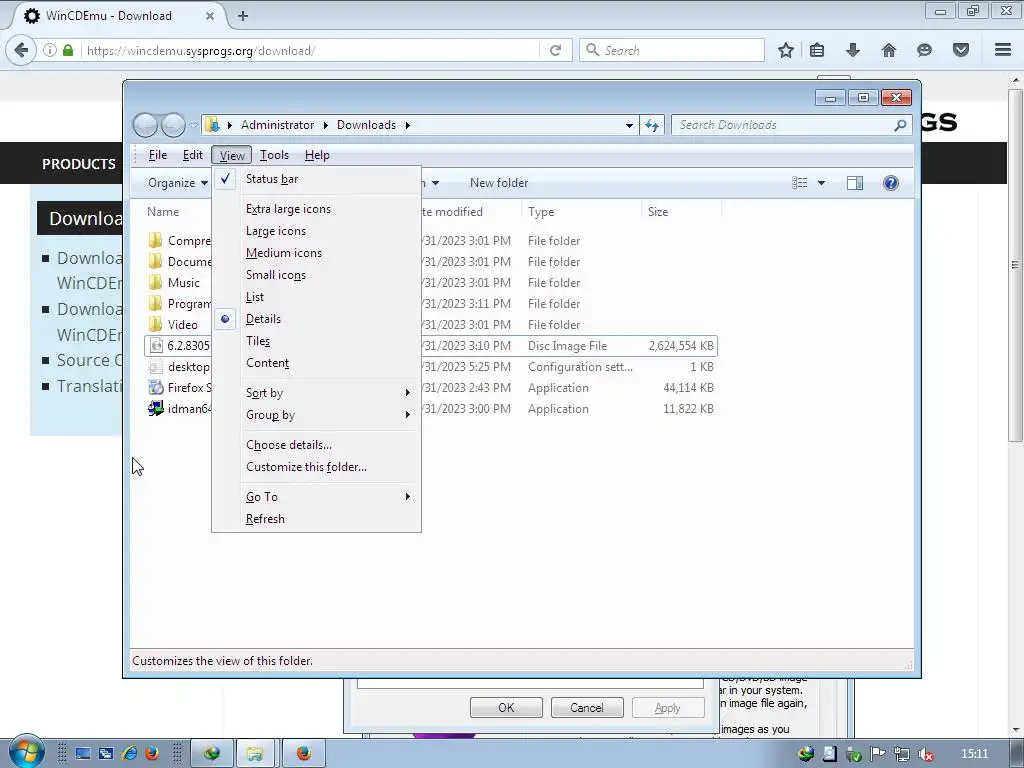1024x768 pixels.
Task: Open view options dropdown arrow
Action: tap(821, 183)
